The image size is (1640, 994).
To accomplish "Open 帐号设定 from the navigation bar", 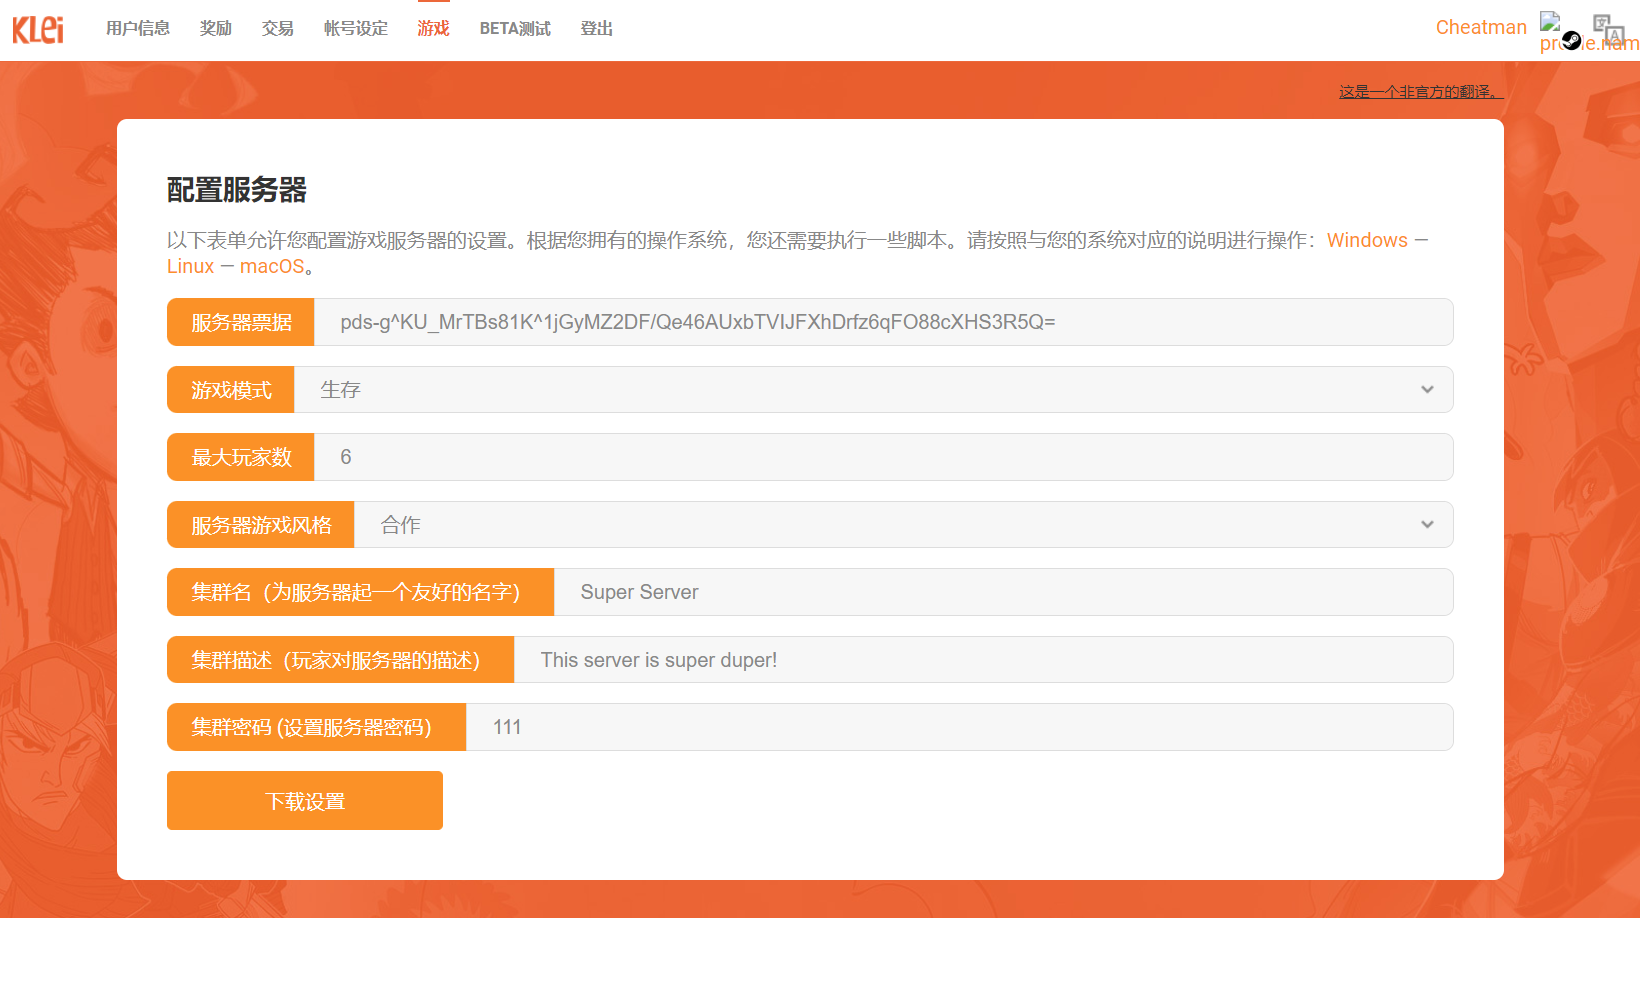I will 355,28.
